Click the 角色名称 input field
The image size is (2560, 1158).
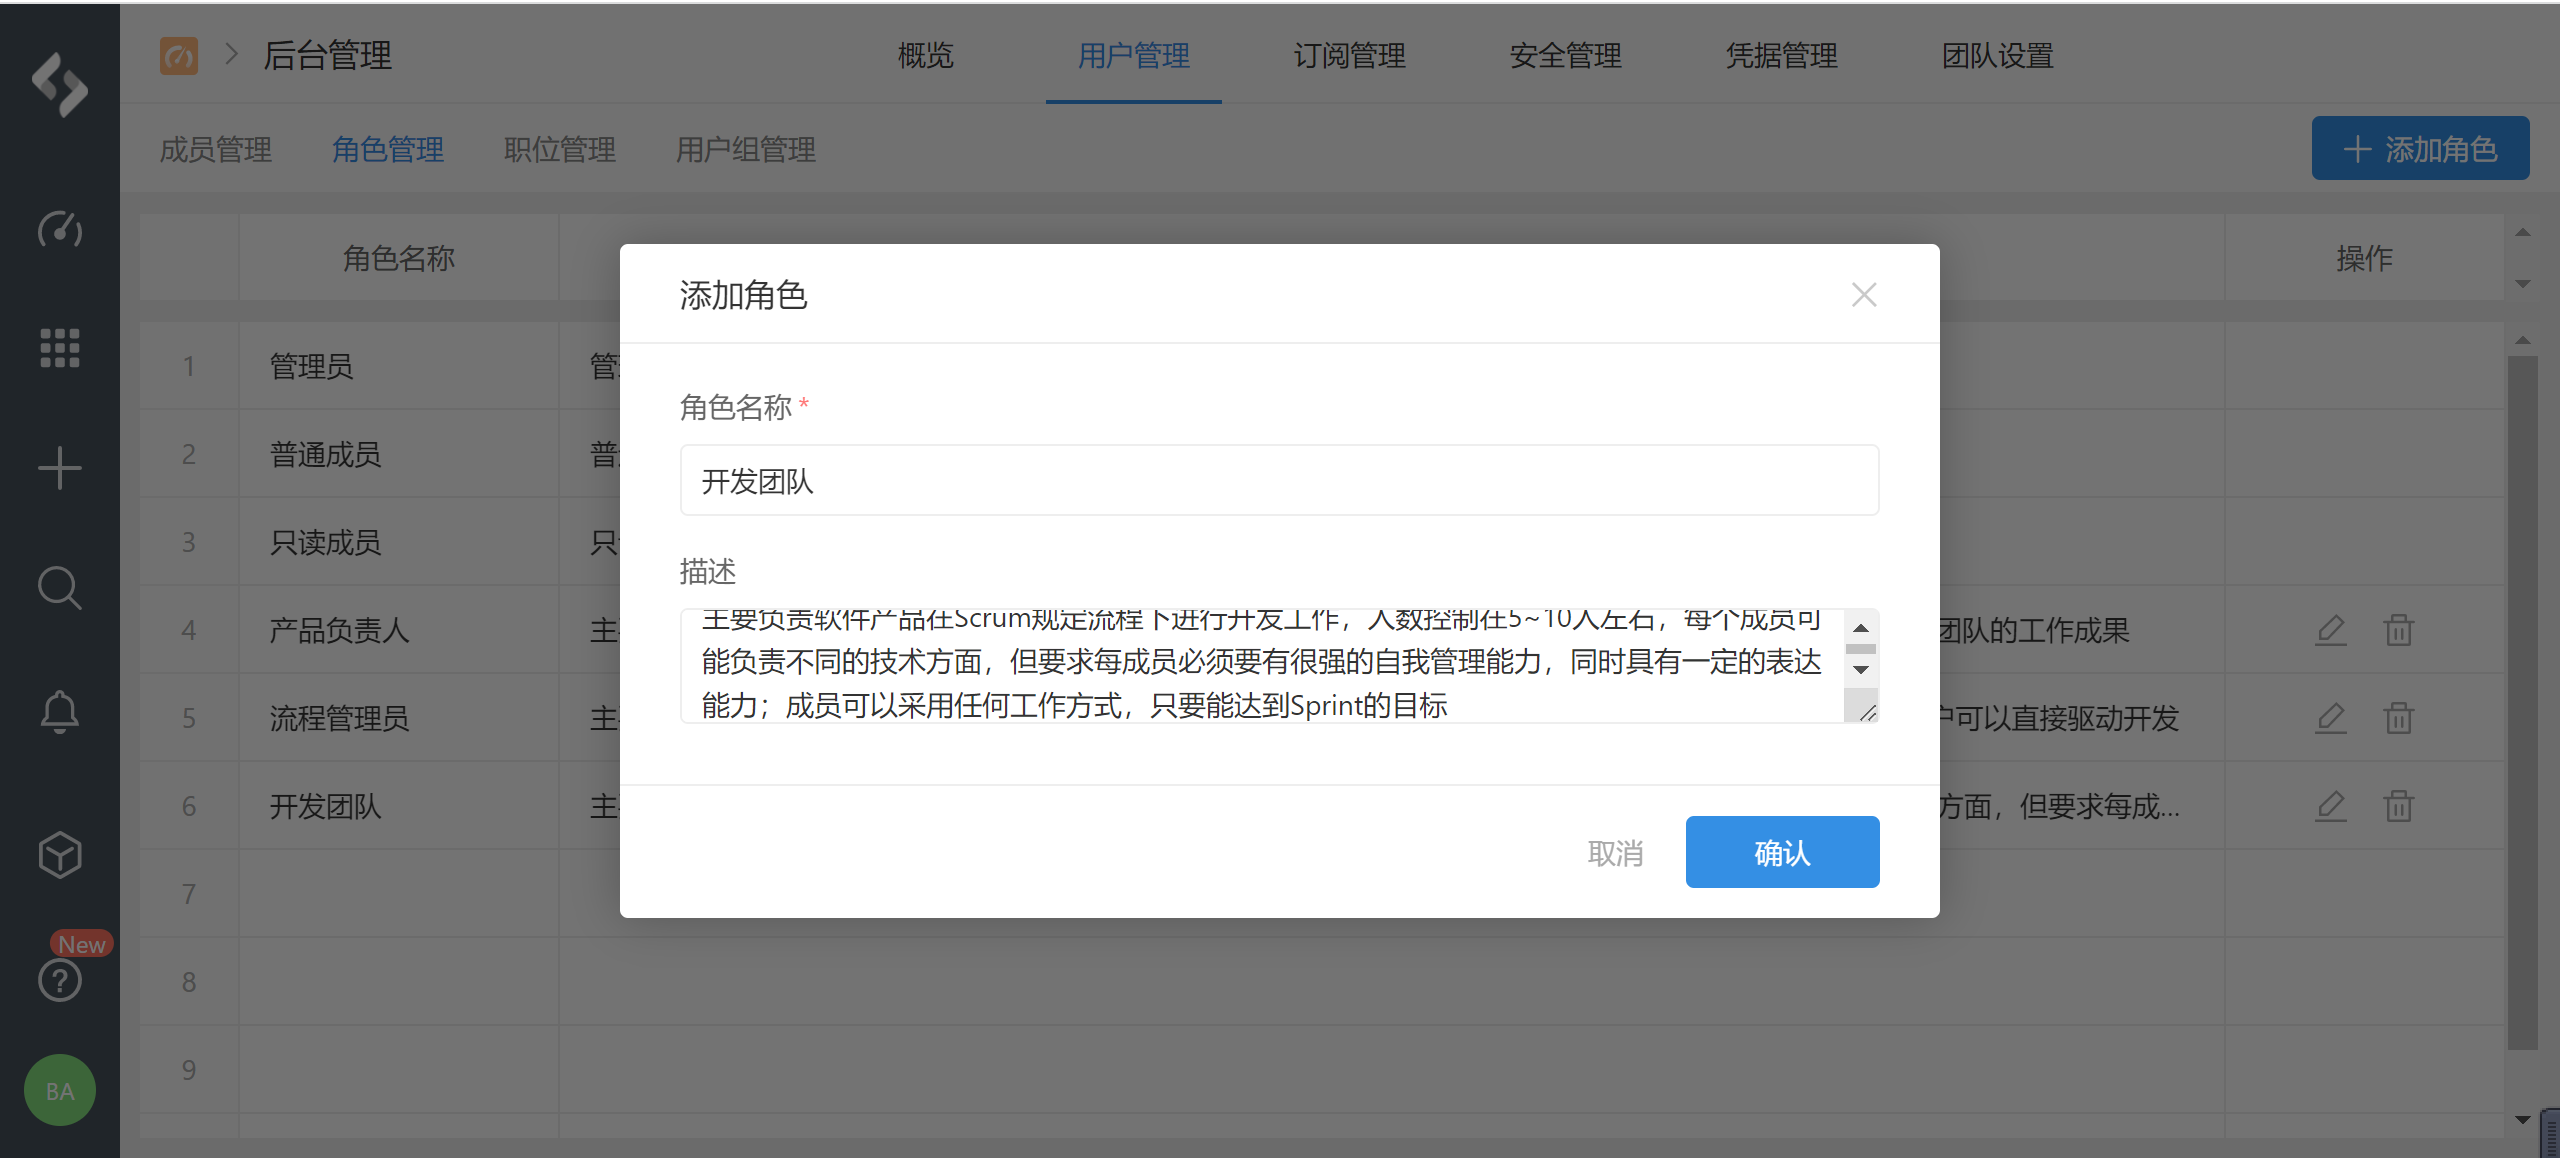point(1278,481)
